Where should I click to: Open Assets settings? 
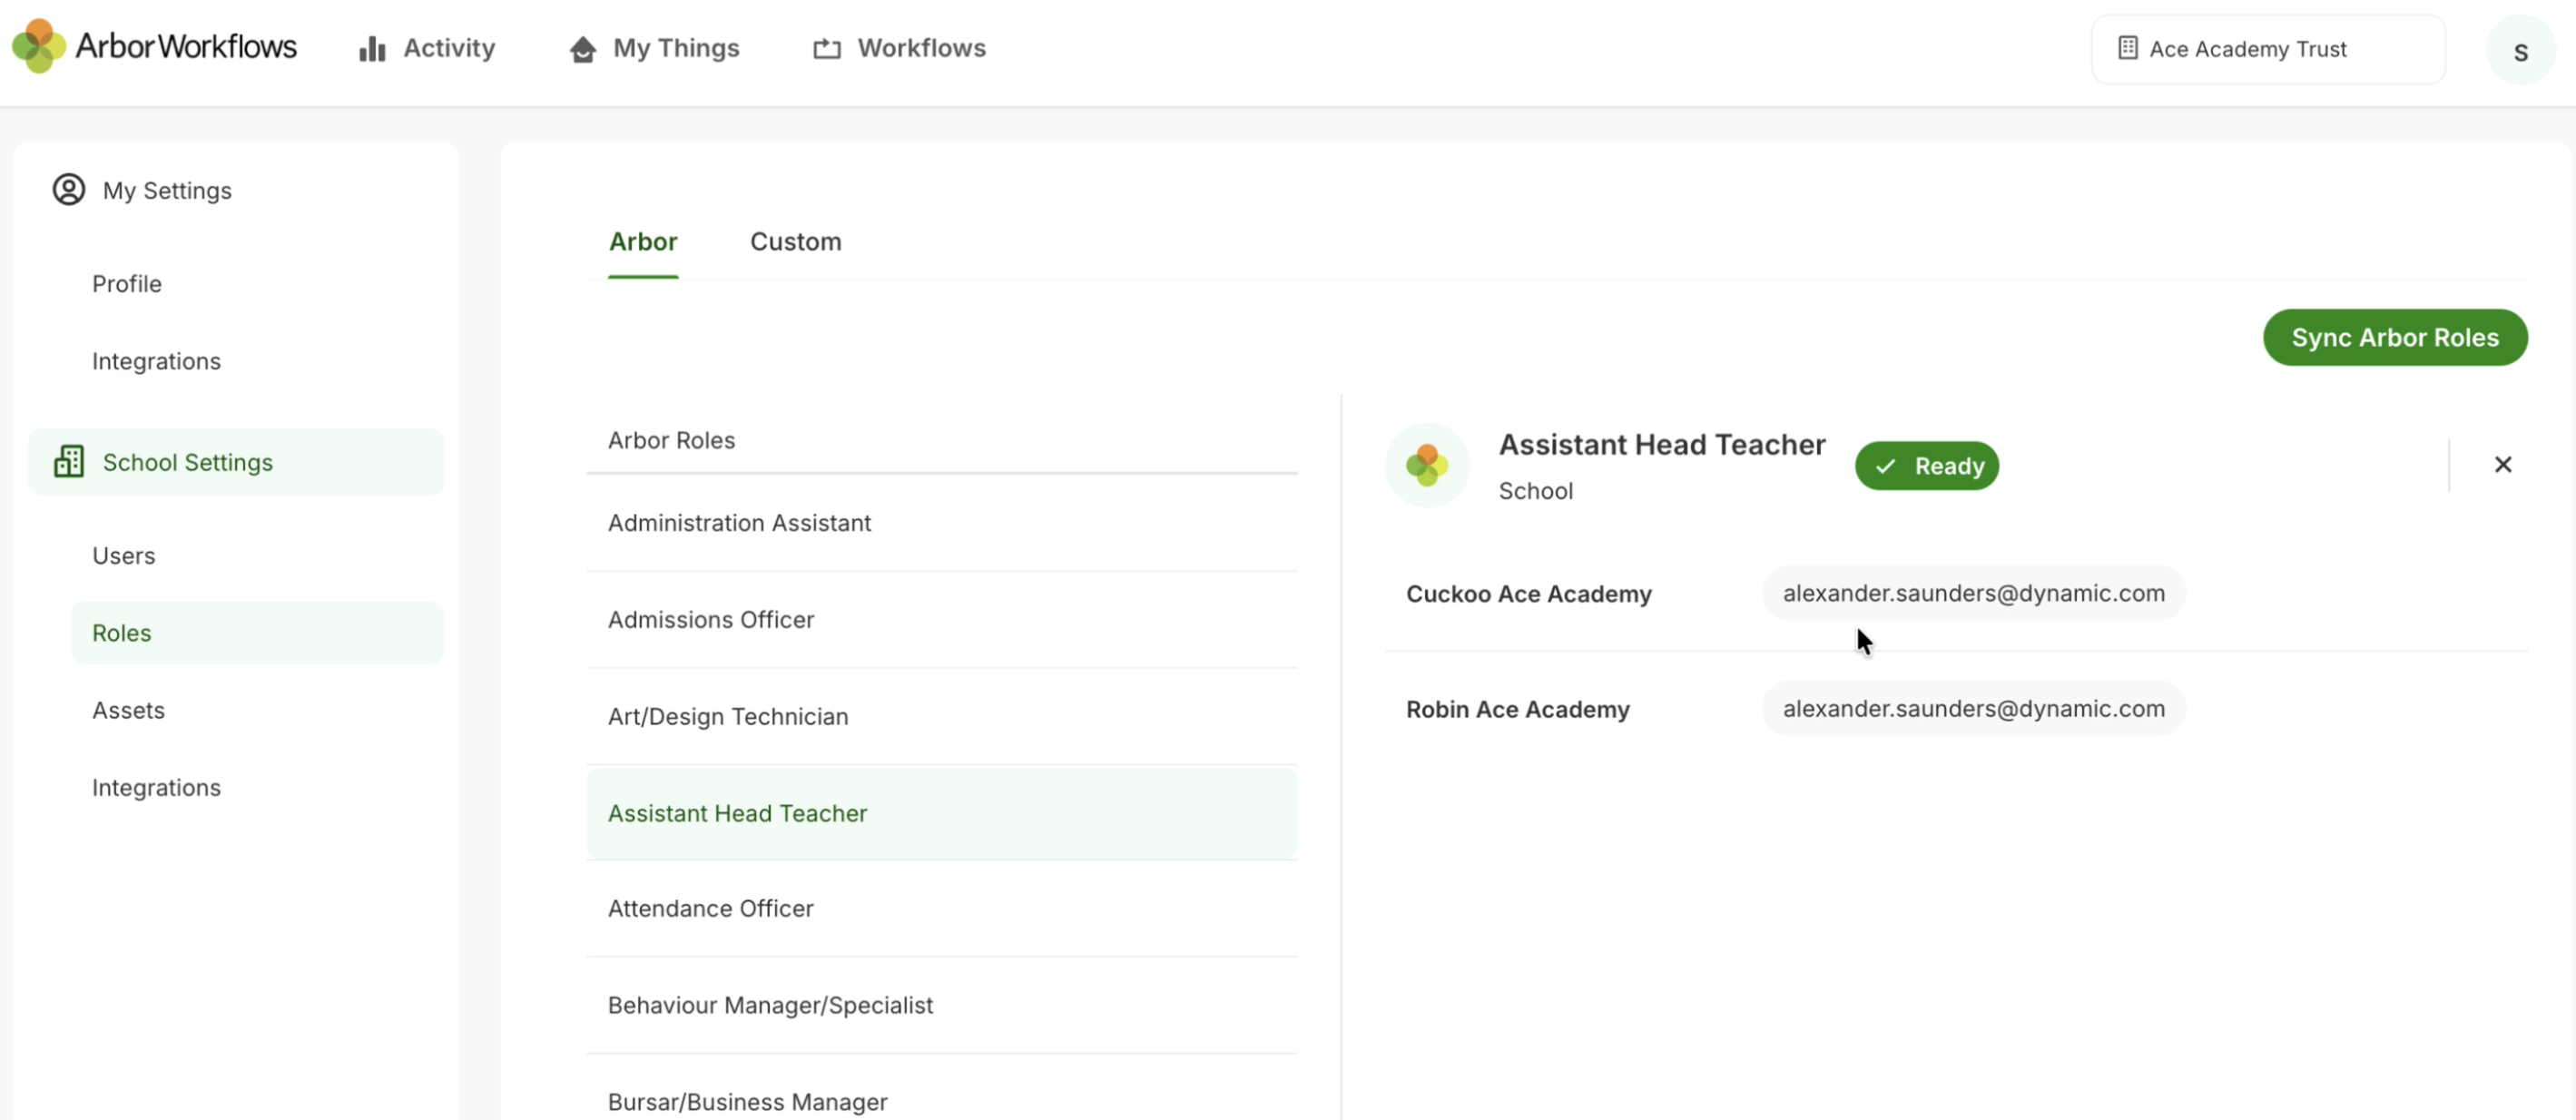(129, 710)
